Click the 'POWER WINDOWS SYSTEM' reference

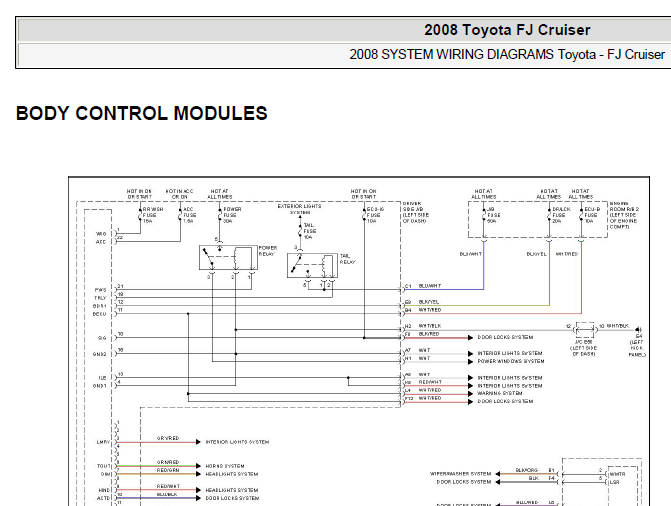511,361
